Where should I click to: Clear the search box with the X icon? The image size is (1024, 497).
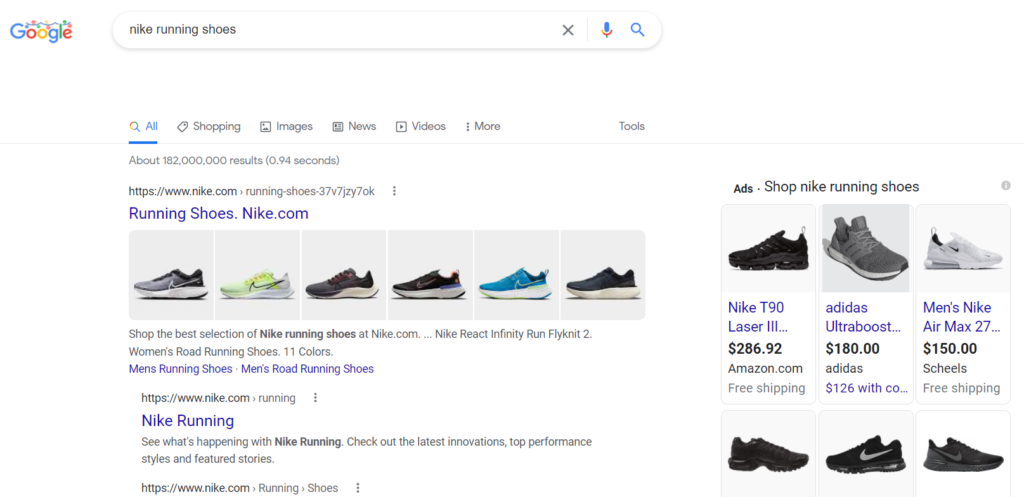click(568, 30)
